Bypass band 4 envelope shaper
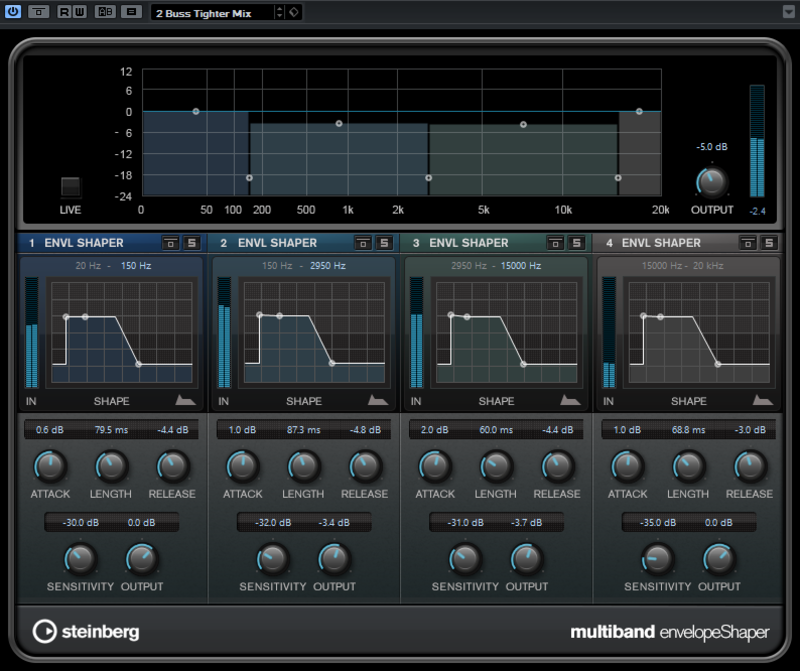Image resolution: width=800 pixels, height=671 pixels. pyautogui.click(x=747, y=243)
